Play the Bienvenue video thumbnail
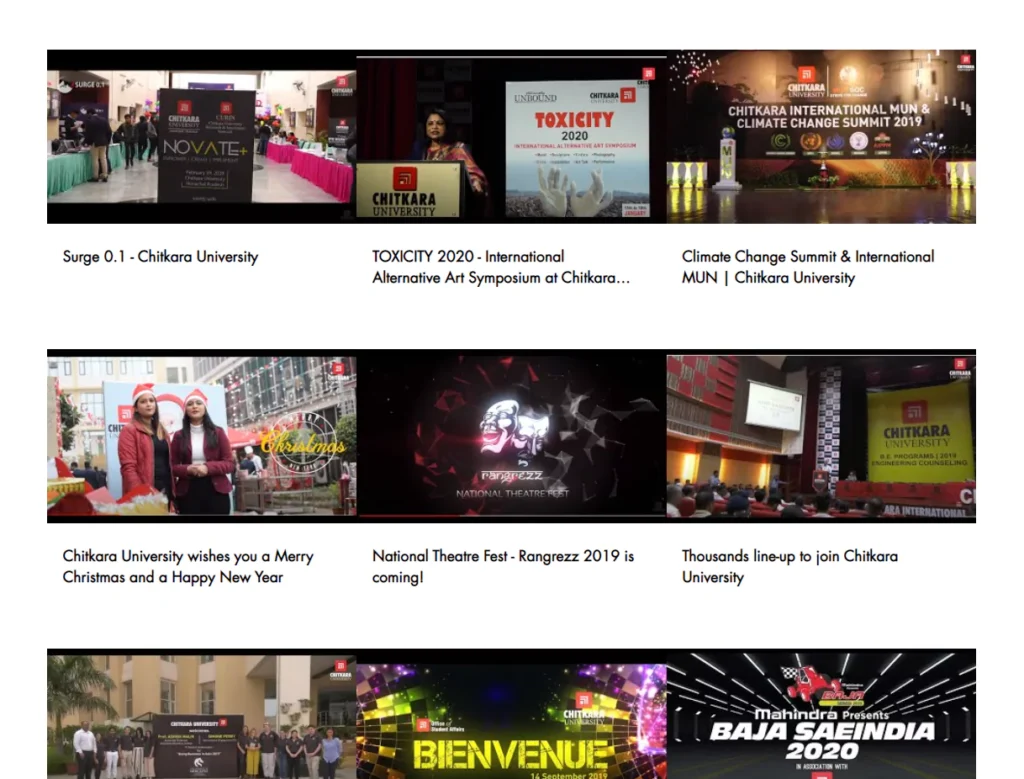The width and height of the screenshot is (1024, 779). tap(511, 714)
